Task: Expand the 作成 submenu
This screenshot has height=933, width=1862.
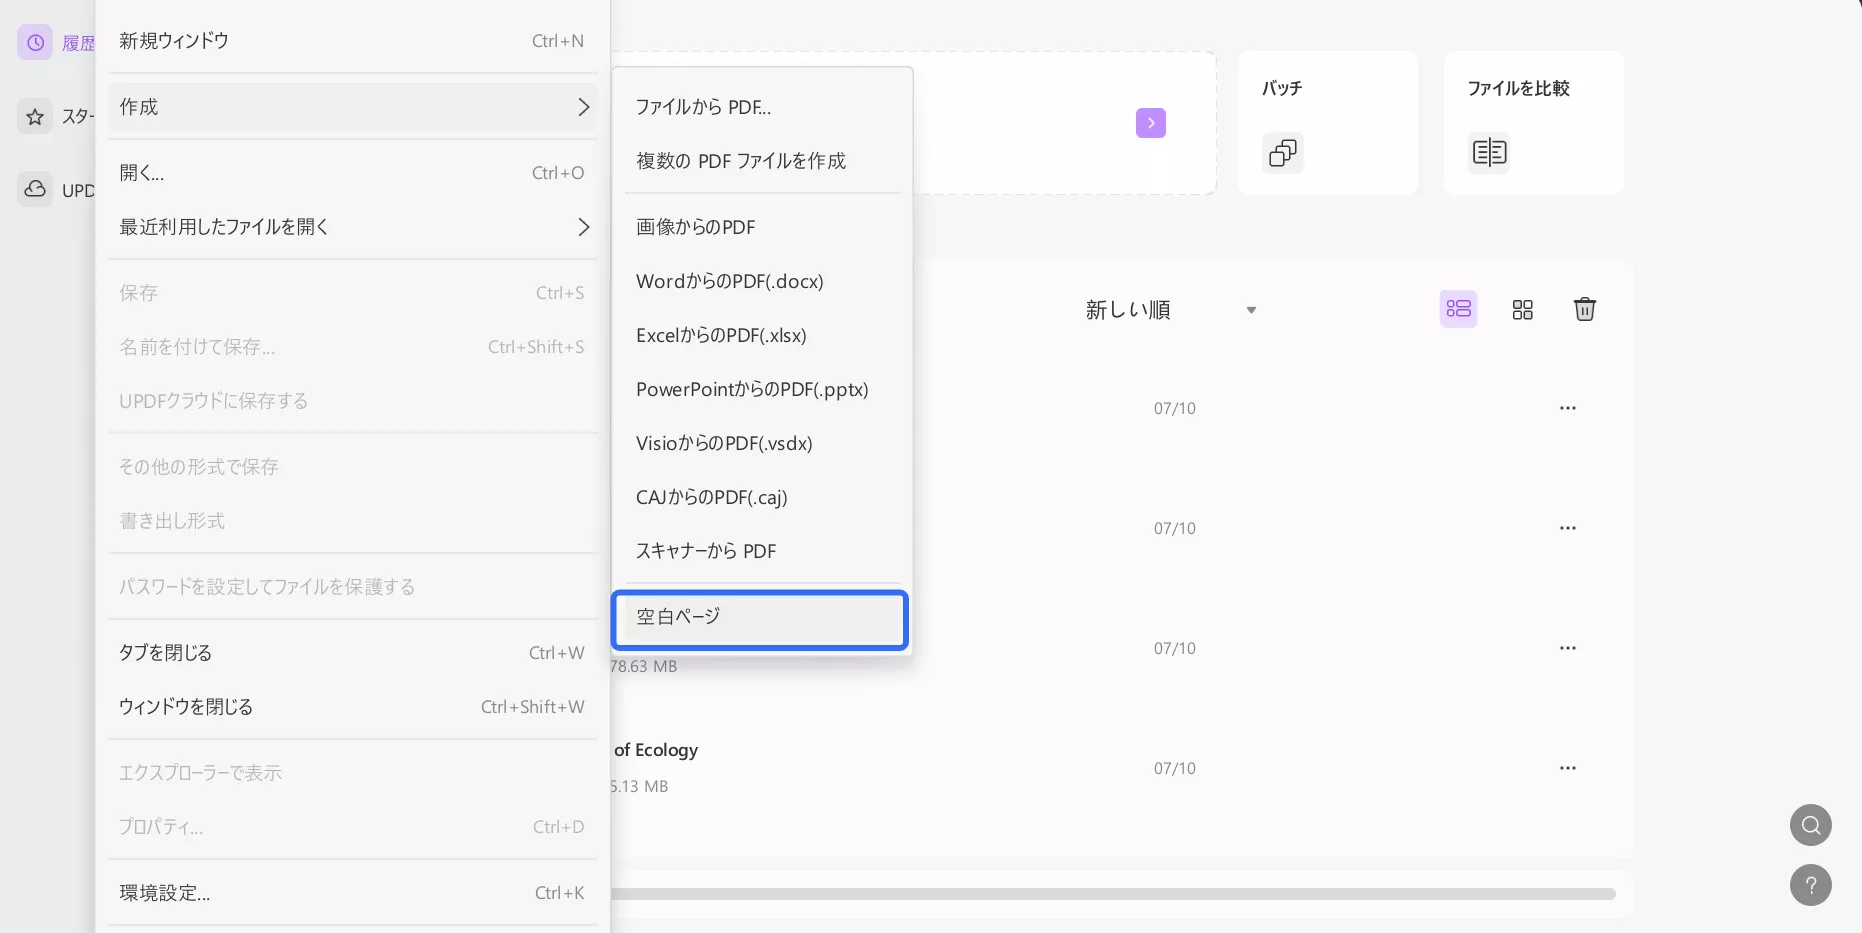Action: pyautogui.click(x=353, y=107)
